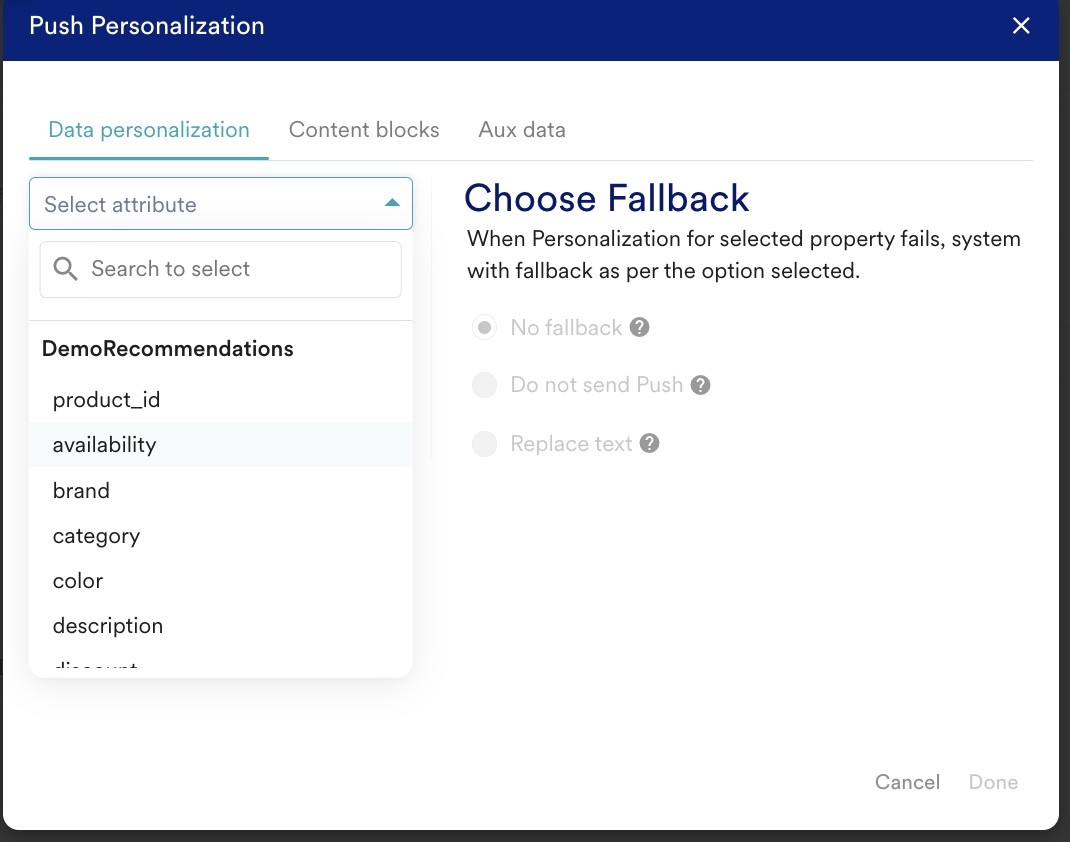The height and width of the screenshot is (842, 1070).
Task: Collapse the Select attribute dropdown arrow
Action: [392, 203]
